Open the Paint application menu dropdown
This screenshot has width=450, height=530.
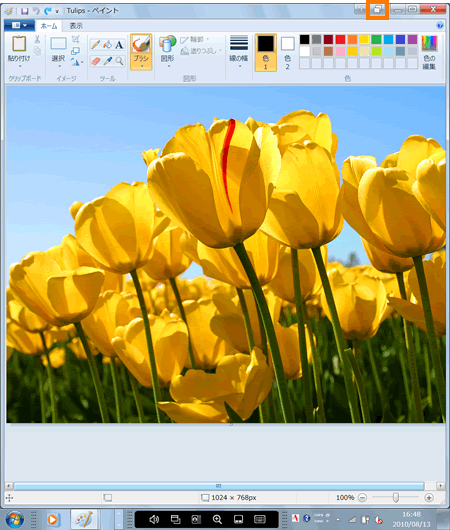(x=19, y=25)
